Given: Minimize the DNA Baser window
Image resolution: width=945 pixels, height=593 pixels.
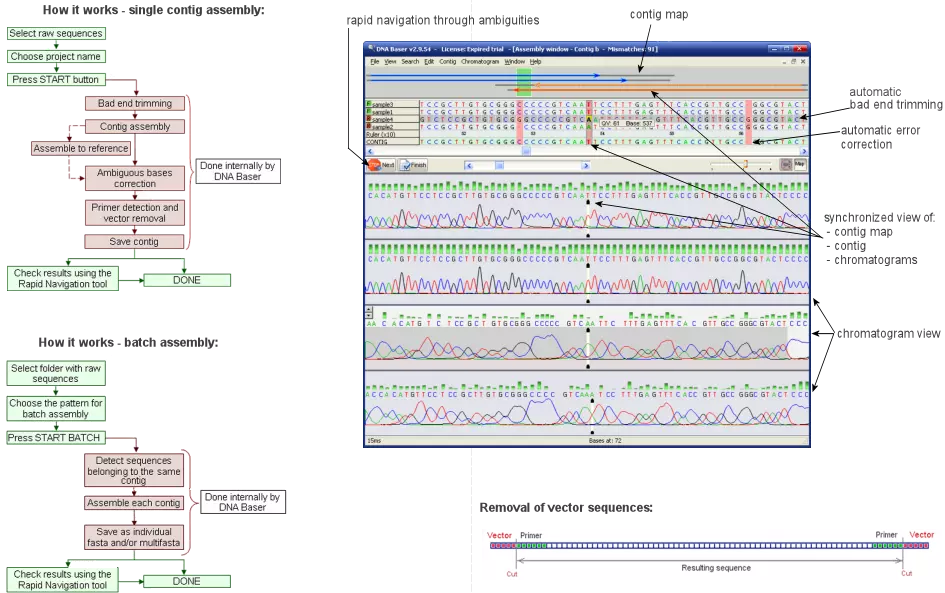Looking at the screenshot, I should [x=775, y=49].
